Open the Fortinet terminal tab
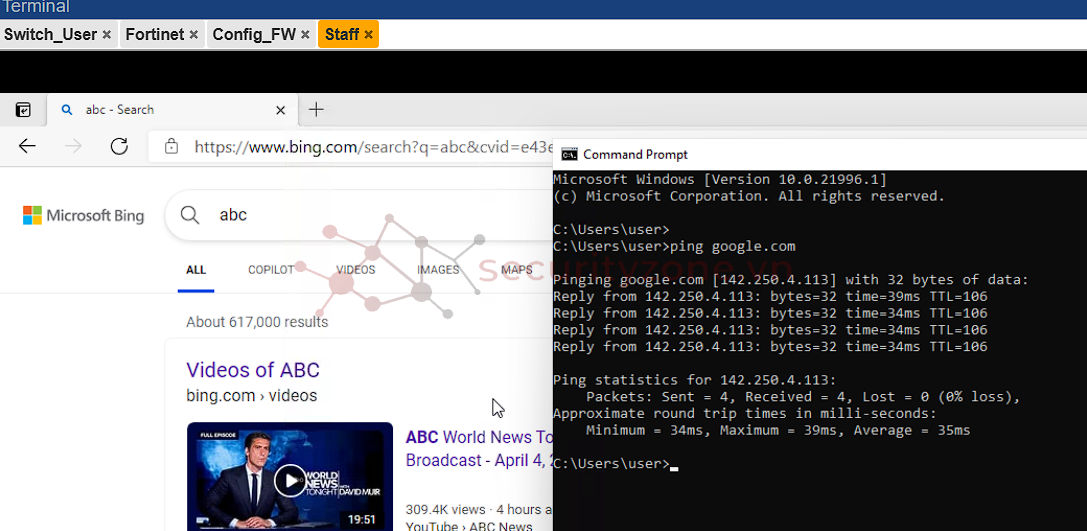The height and width of the screenshot is (531, 1087). click(155, 35)
